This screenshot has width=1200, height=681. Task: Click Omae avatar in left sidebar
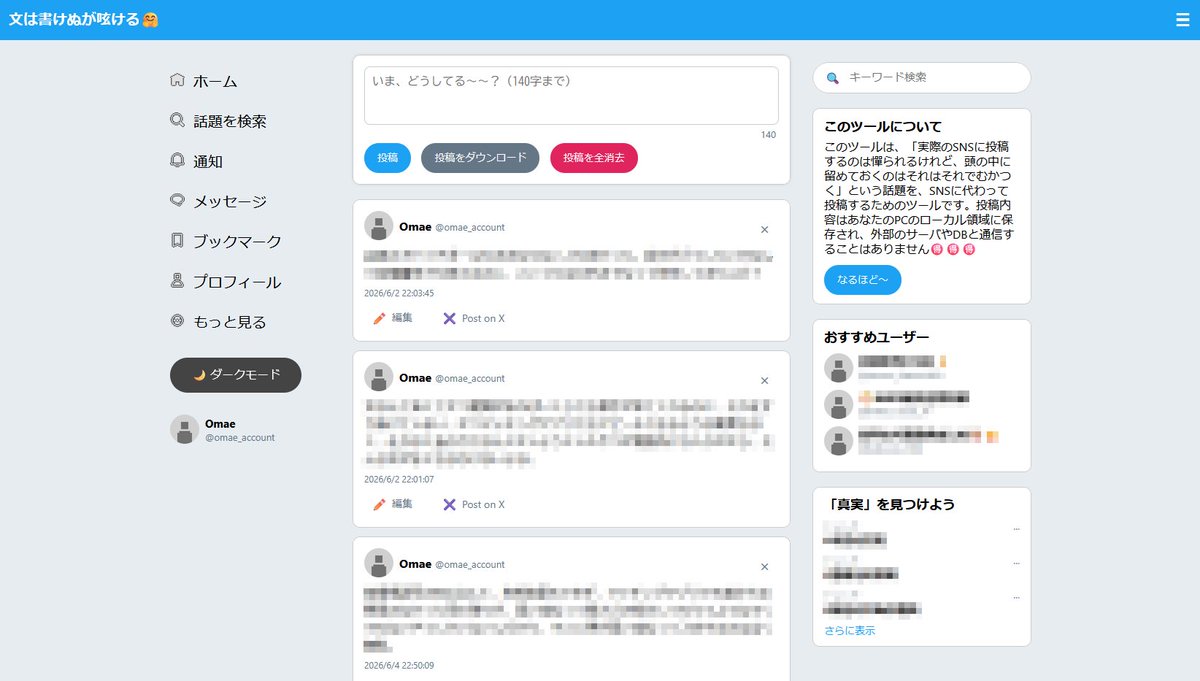pos(184,430)
